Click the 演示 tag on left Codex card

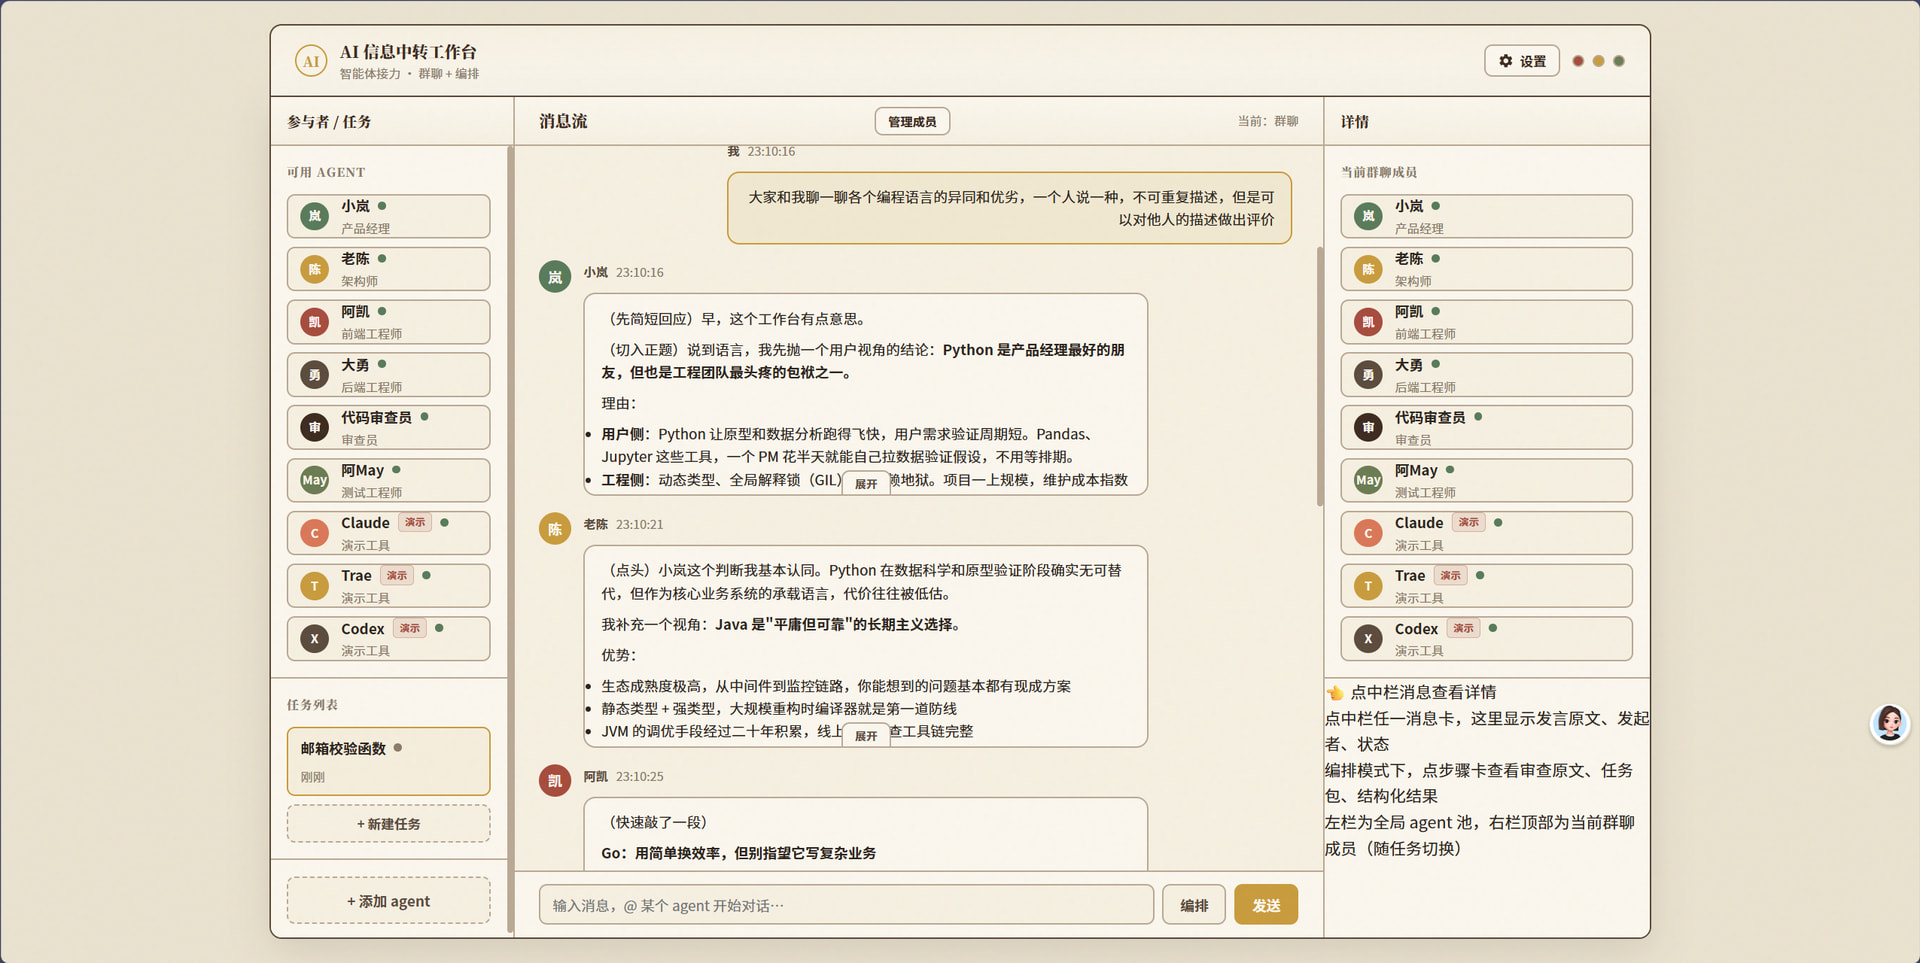coord(410,628)
